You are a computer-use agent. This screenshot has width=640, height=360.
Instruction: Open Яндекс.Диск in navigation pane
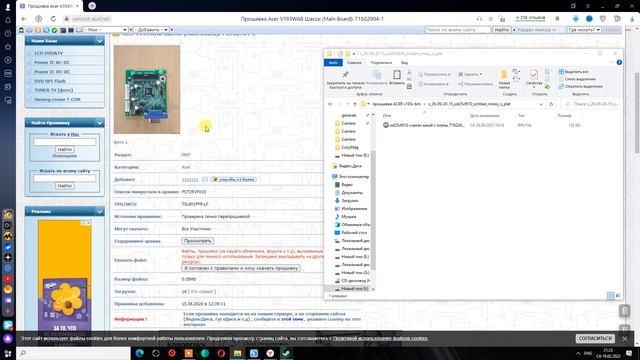[x=347, y=166]
